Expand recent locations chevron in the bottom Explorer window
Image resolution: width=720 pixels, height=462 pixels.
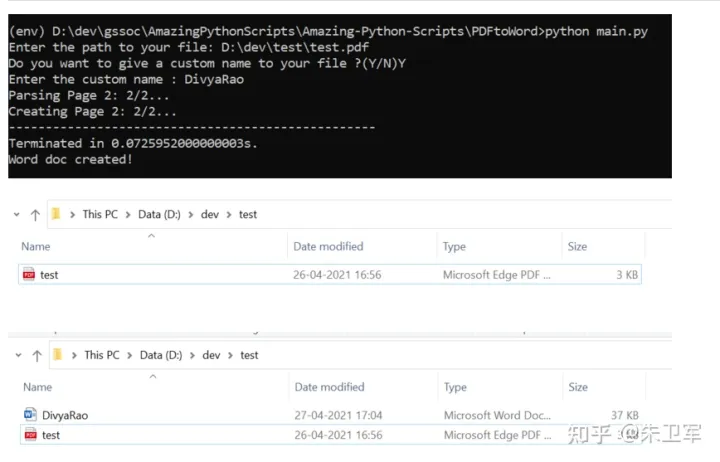18,355
